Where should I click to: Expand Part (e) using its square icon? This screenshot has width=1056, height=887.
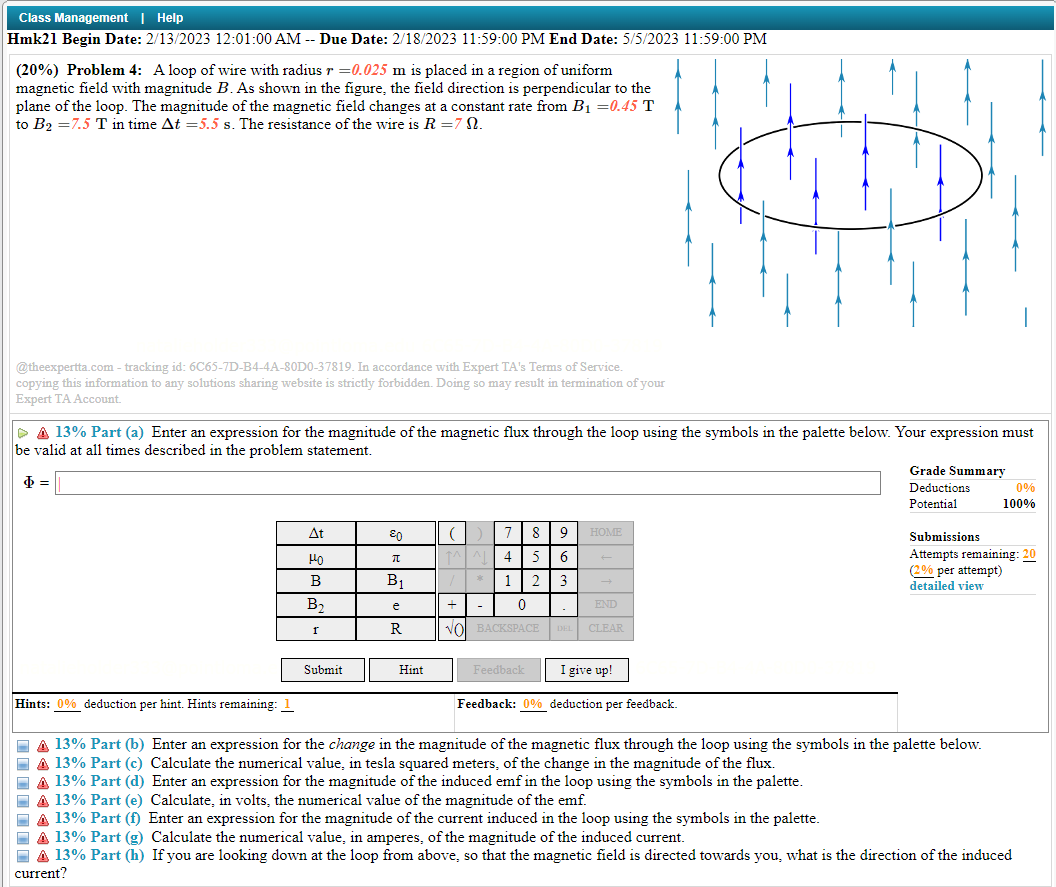[x=23, y=799]
